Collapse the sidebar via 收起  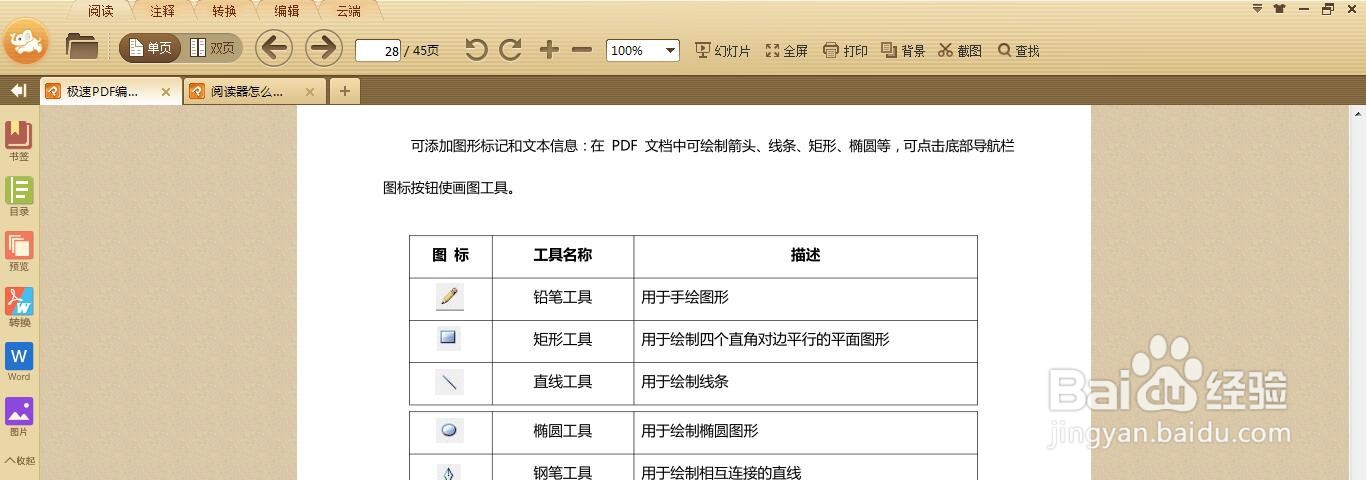point(19,461)
